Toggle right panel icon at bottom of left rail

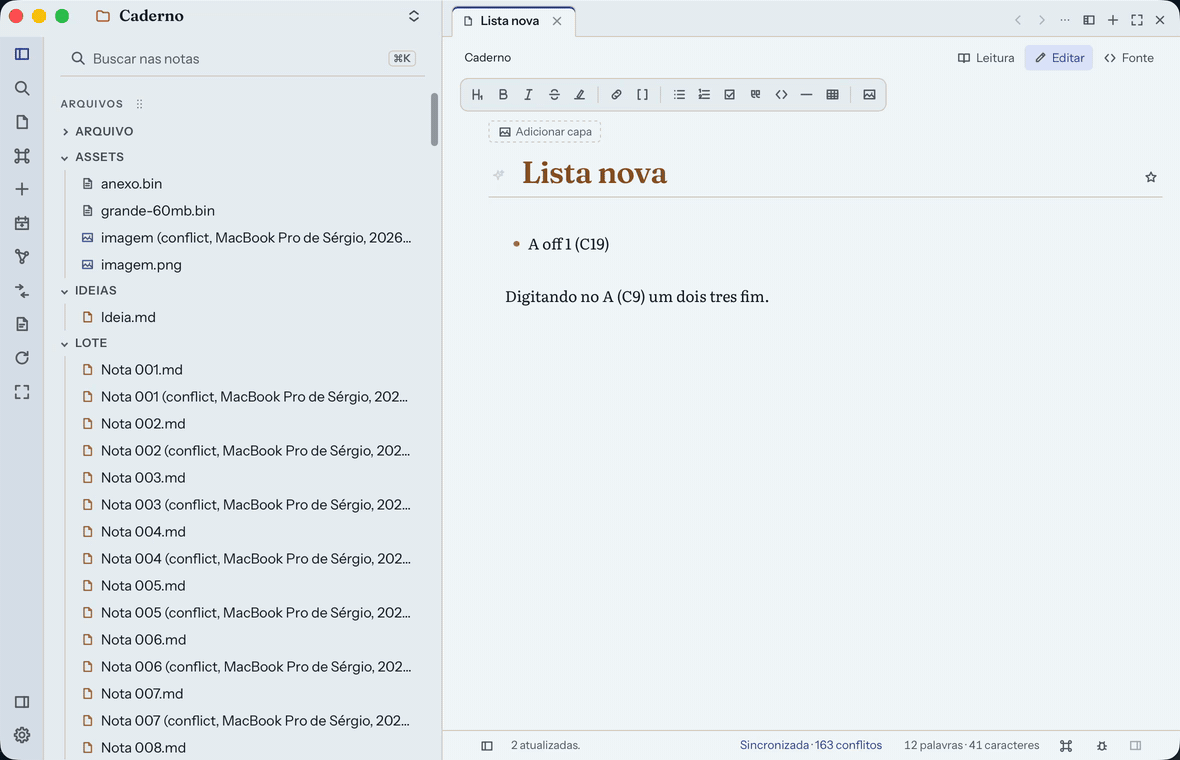click(22, 702)
